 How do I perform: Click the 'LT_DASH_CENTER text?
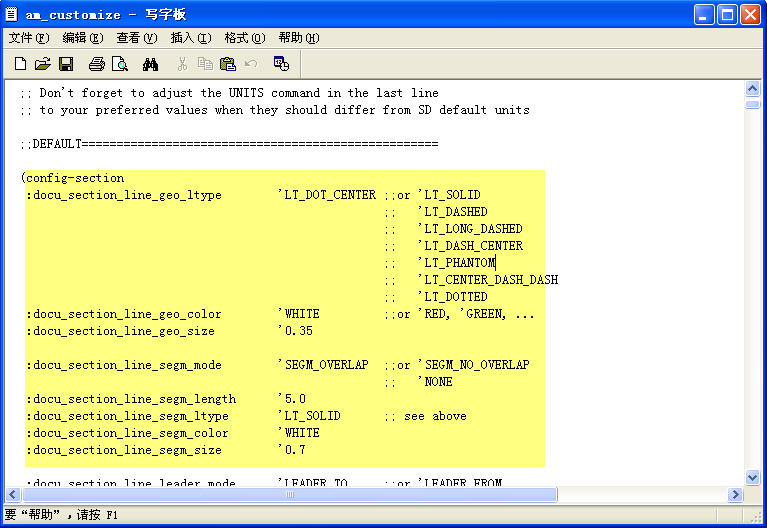tap(470, 246)
